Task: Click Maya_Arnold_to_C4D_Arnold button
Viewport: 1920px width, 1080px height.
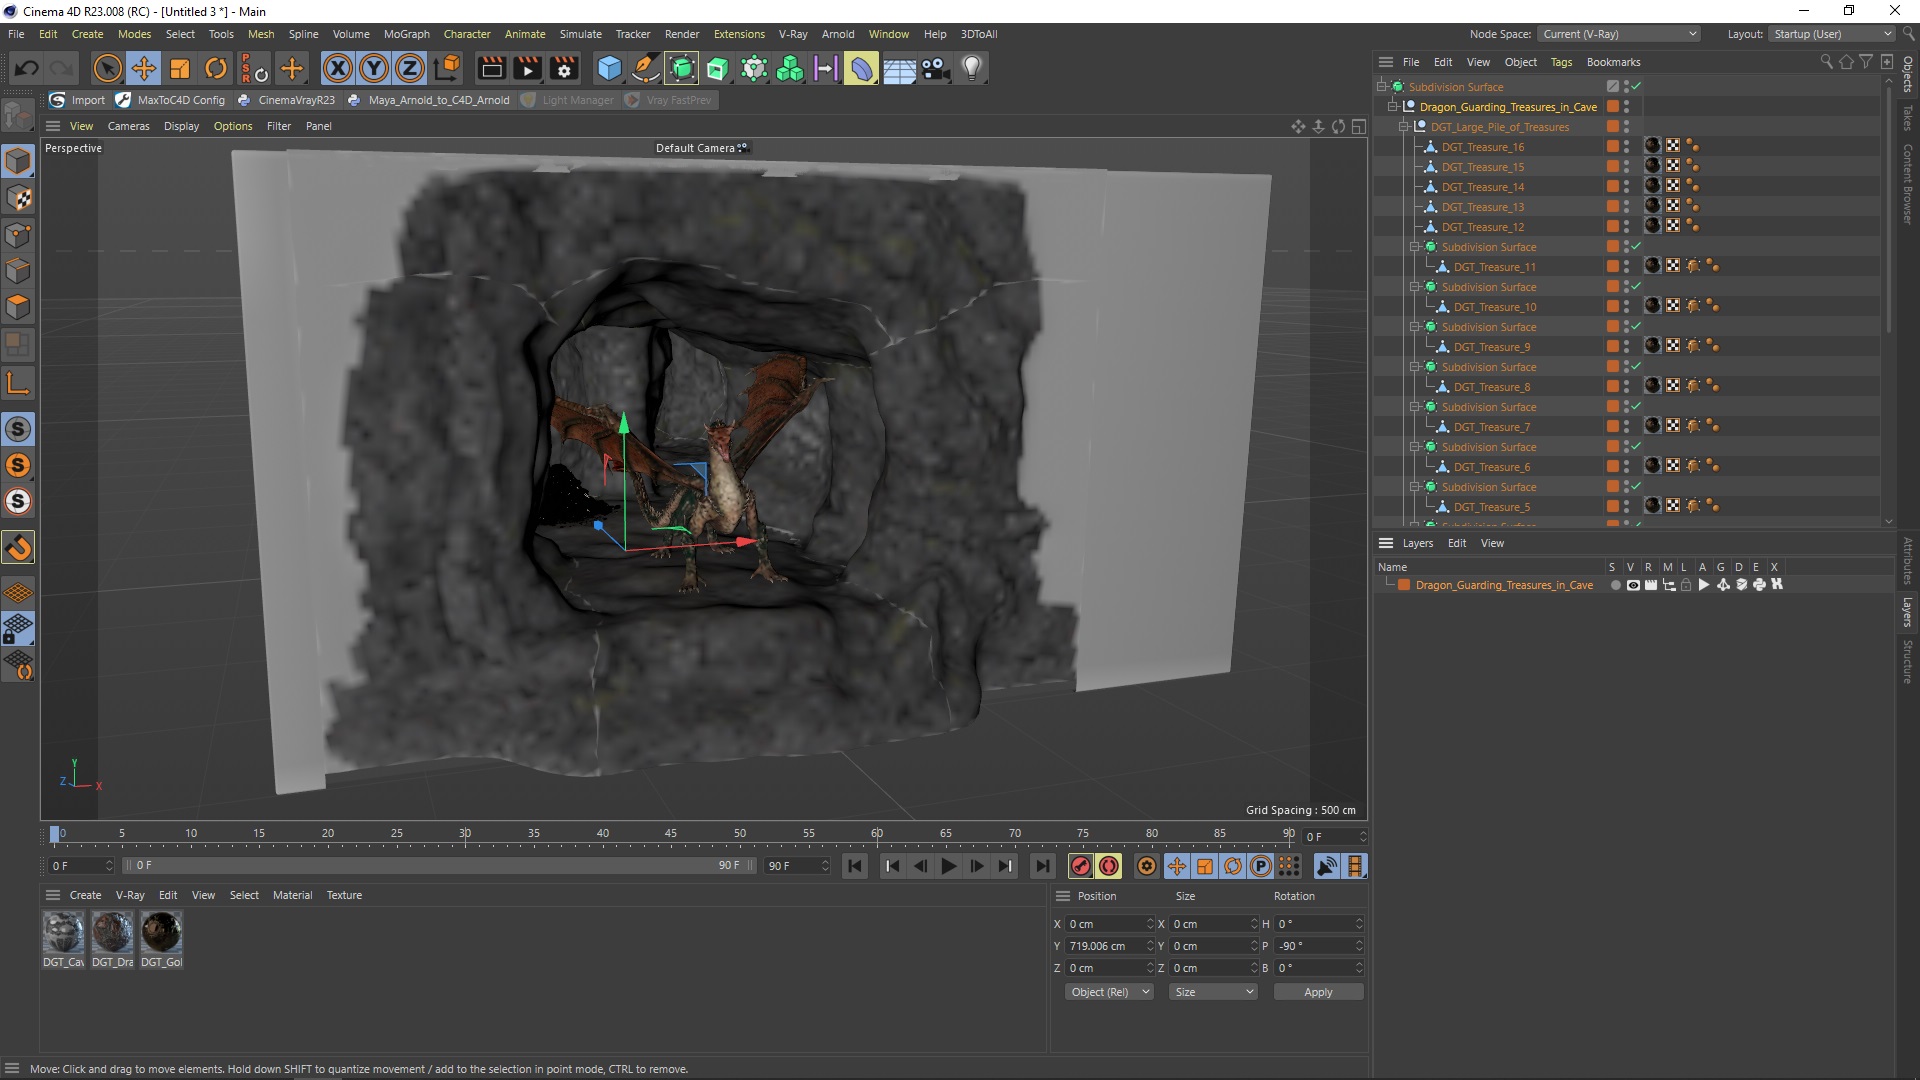Action: click(429, 100)
